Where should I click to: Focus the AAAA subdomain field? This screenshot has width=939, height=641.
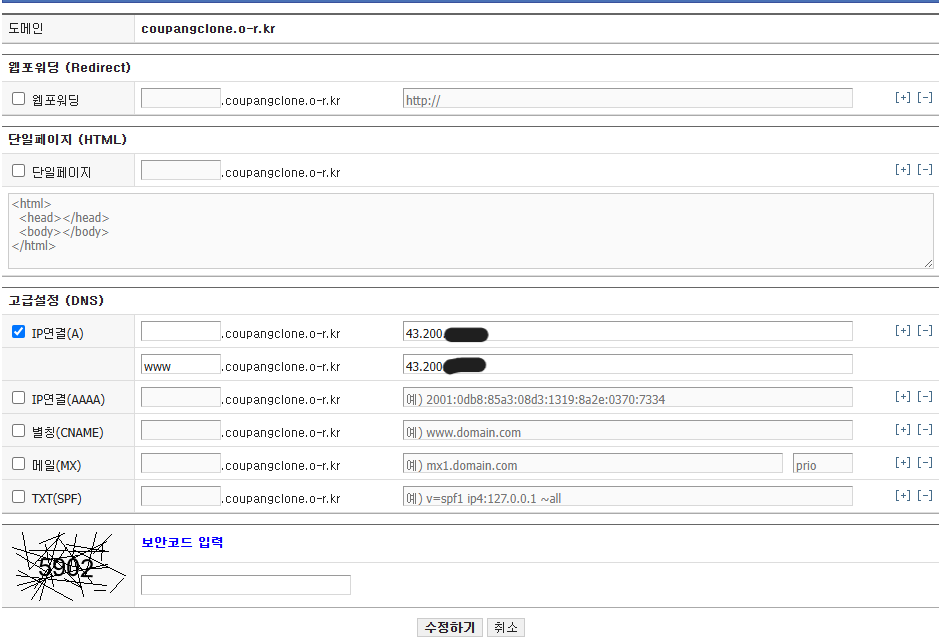[181, 397]
